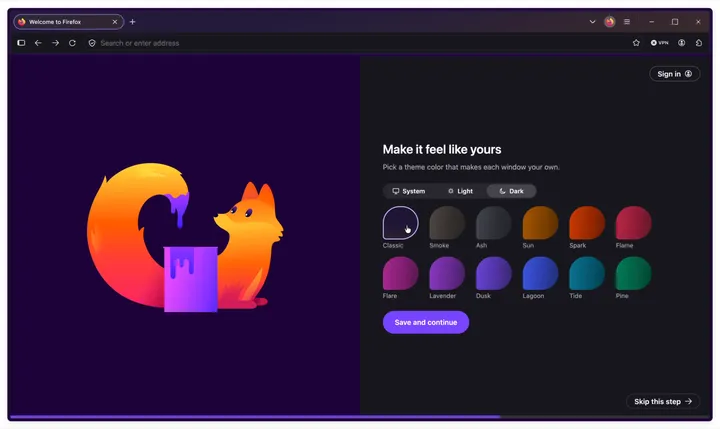Click Save and continue
Viewport: 720px width, 429px height.
point(426,322)
